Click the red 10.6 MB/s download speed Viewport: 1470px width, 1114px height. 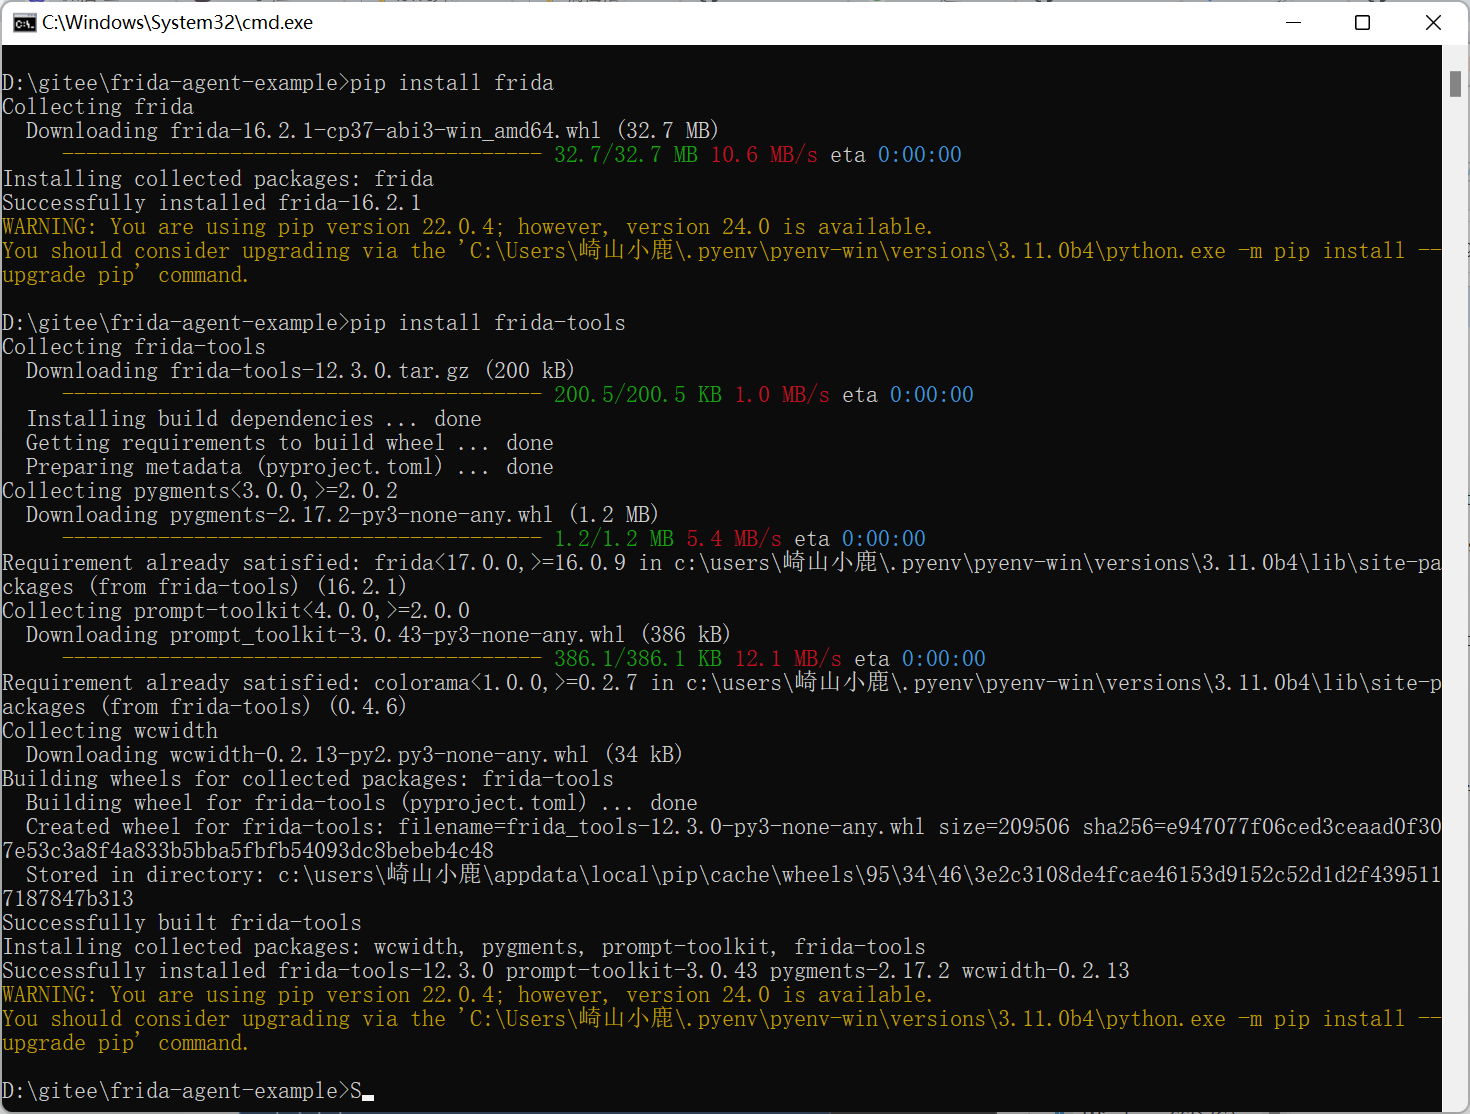coord(764,155)
